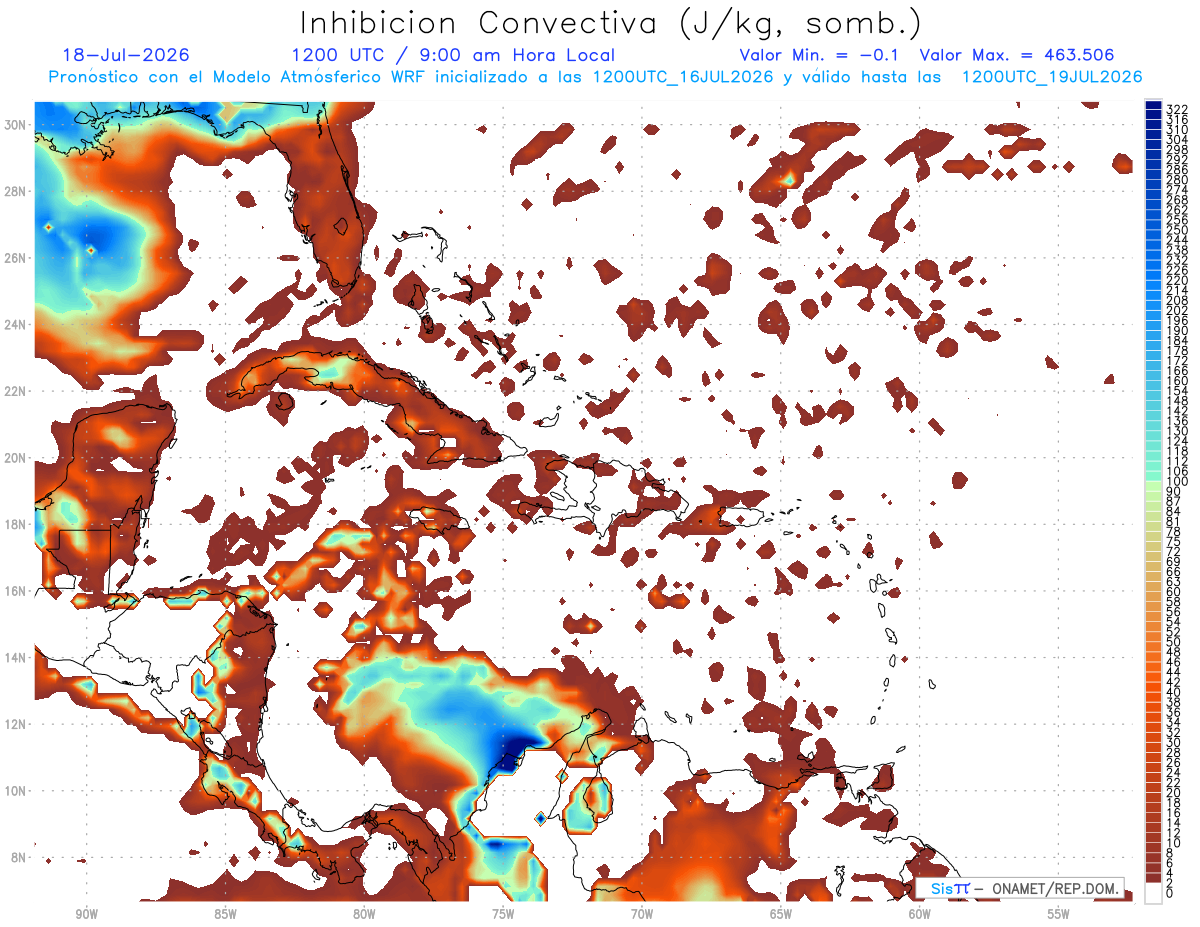
Task: Click the '28N' latitude label
Action: 15,191
